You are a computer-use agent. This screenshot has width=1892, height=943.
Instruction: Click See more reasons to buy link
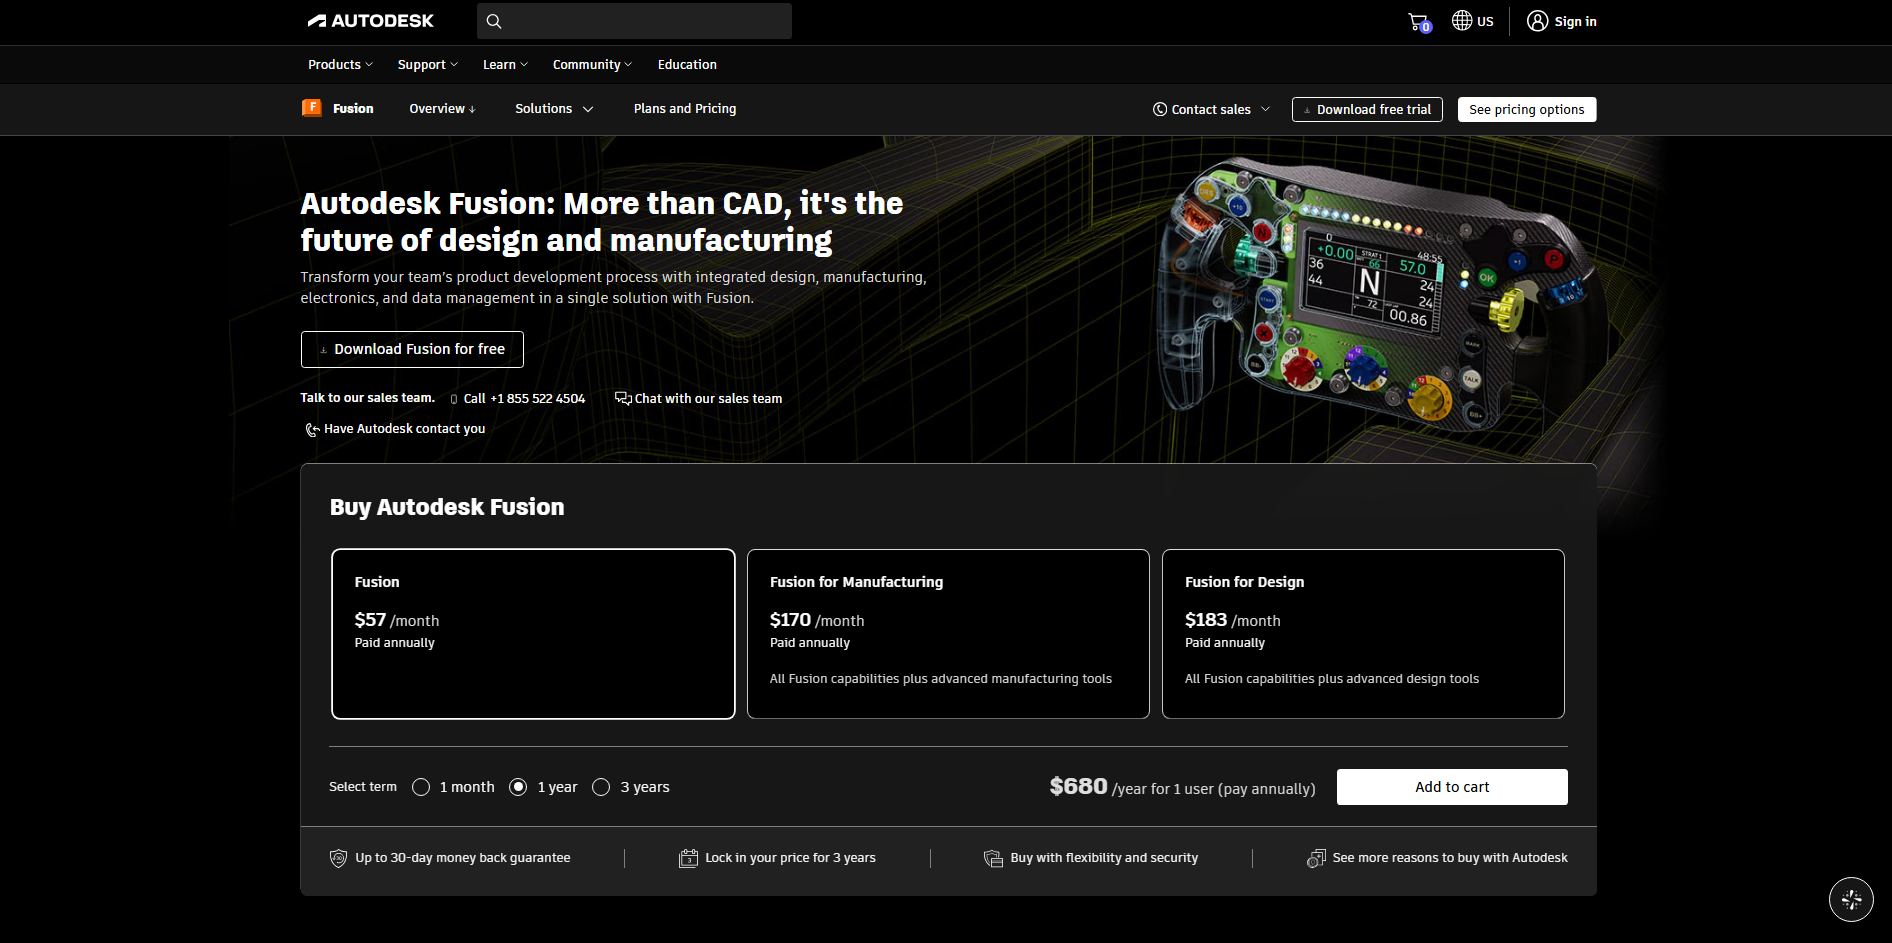[1450, 858]
